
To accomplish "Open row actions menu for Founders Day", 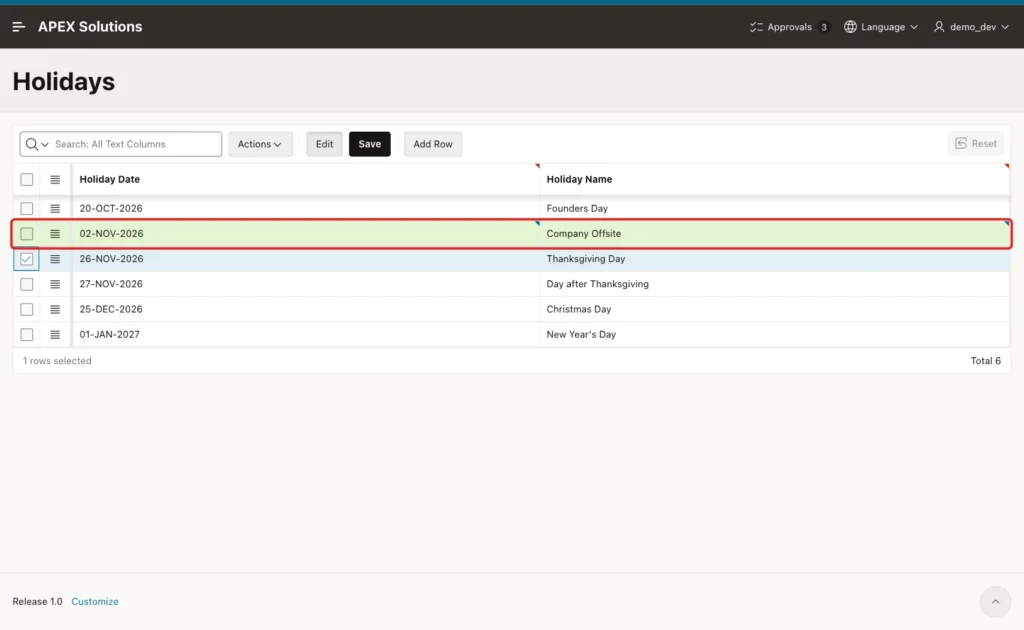I will pyautogui.click(x=55, y=209).
